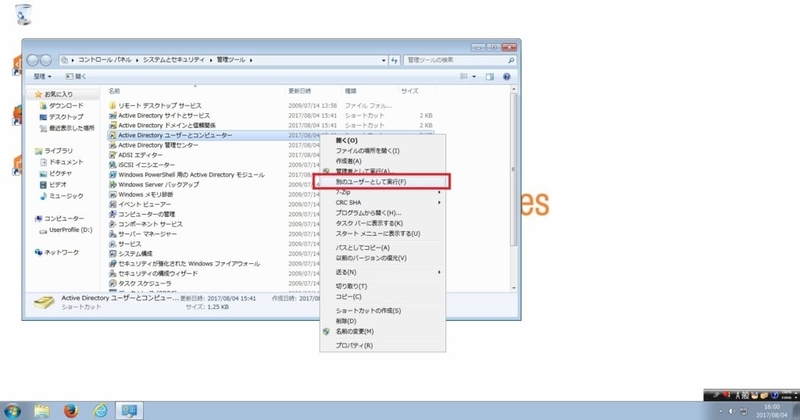
Task: Open ネットワーク in the navigation pane
Action: click(x=57, y=253)
